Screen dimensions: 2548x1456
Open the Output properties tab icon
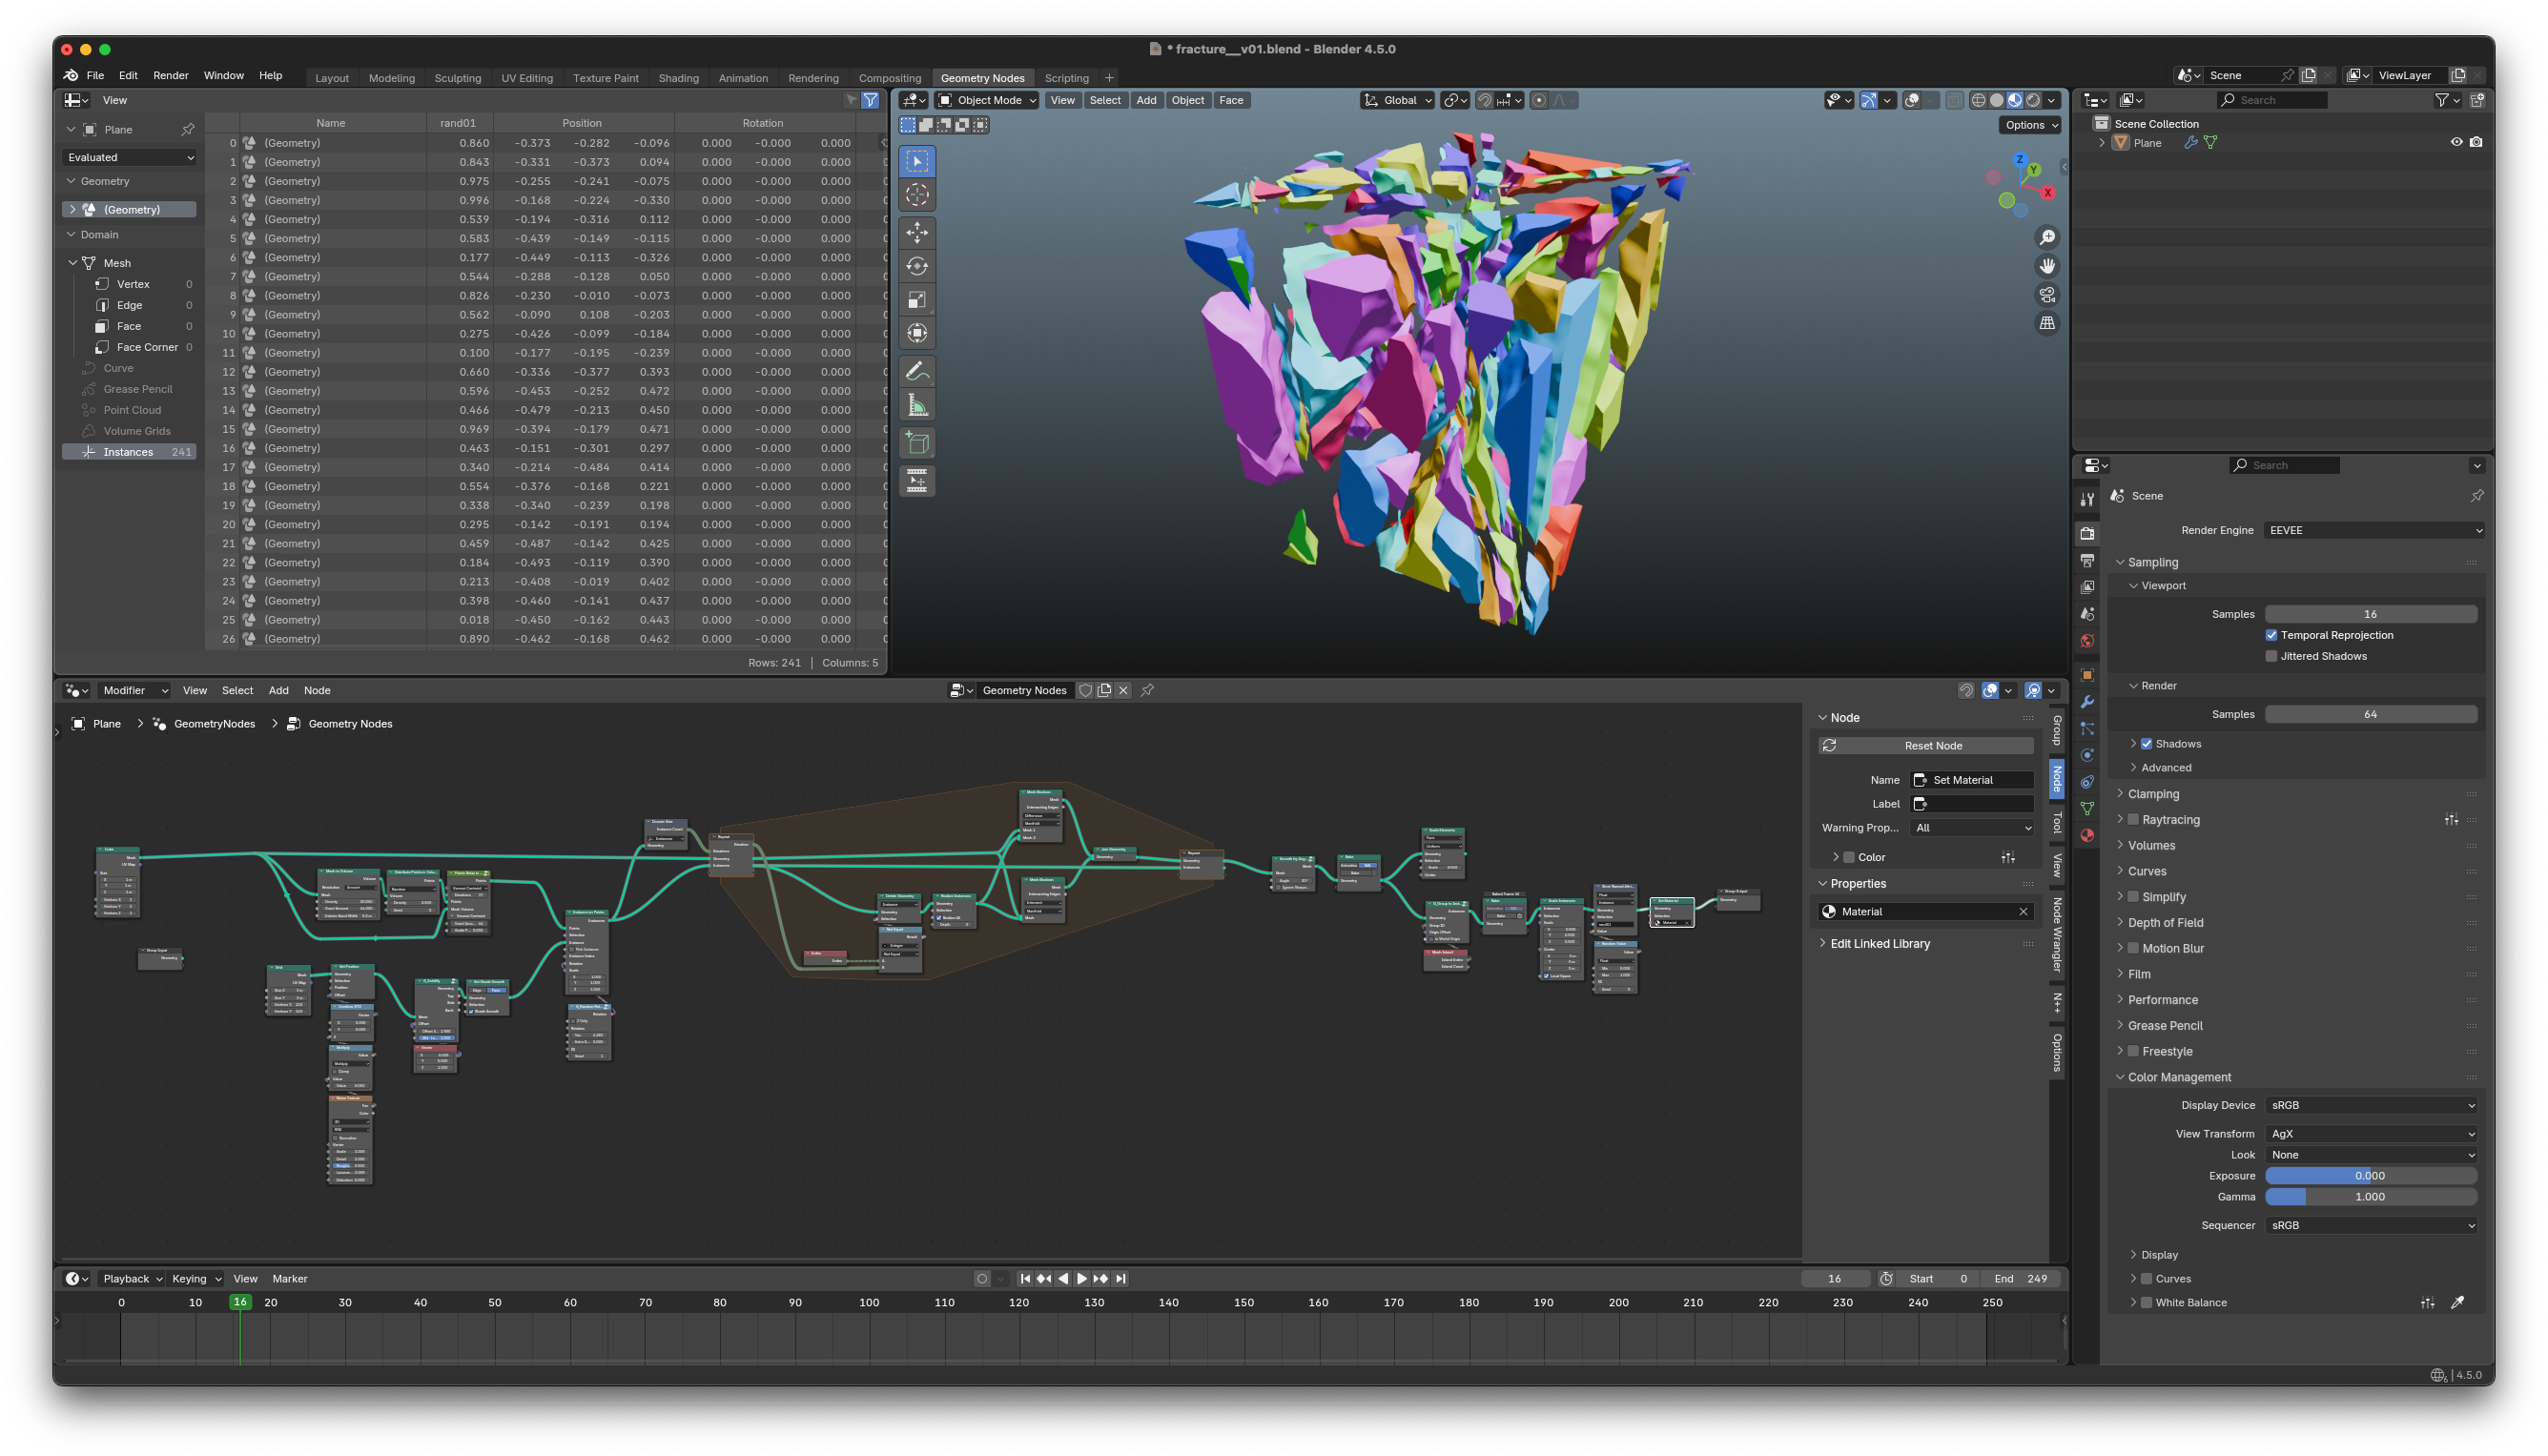(x=2087, y=560)
